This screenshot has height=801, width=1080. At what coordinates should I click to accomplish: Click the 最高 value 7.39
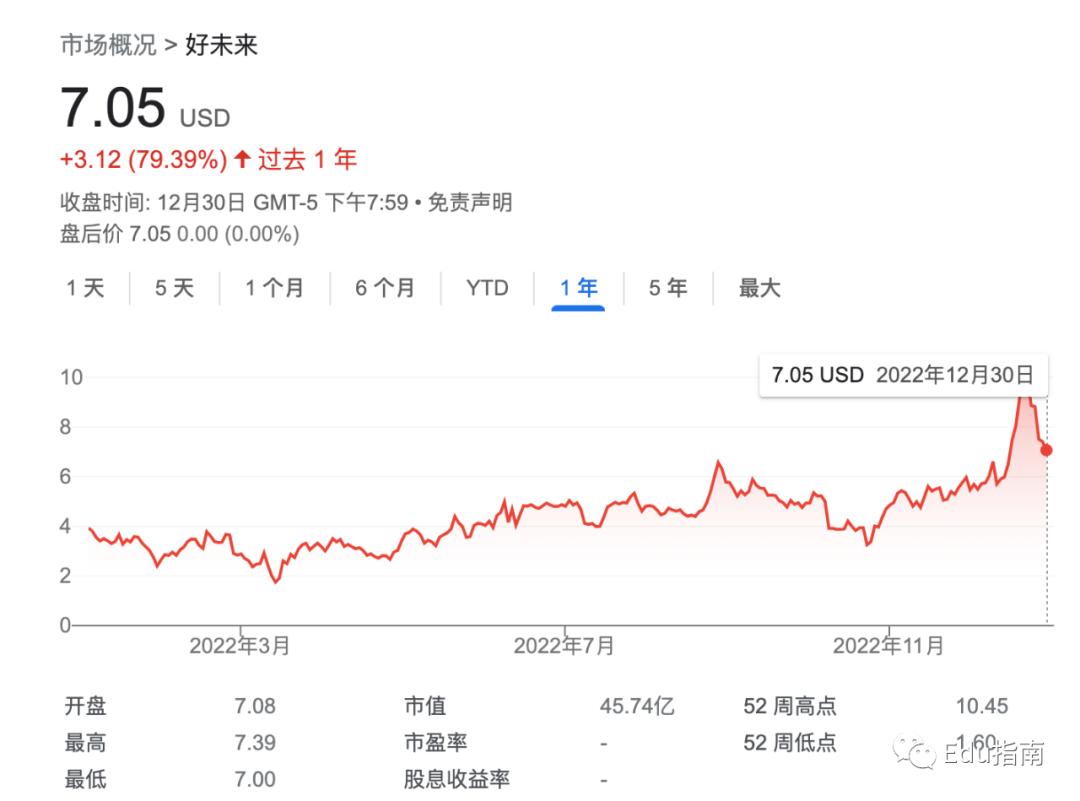tap(255, 742)
